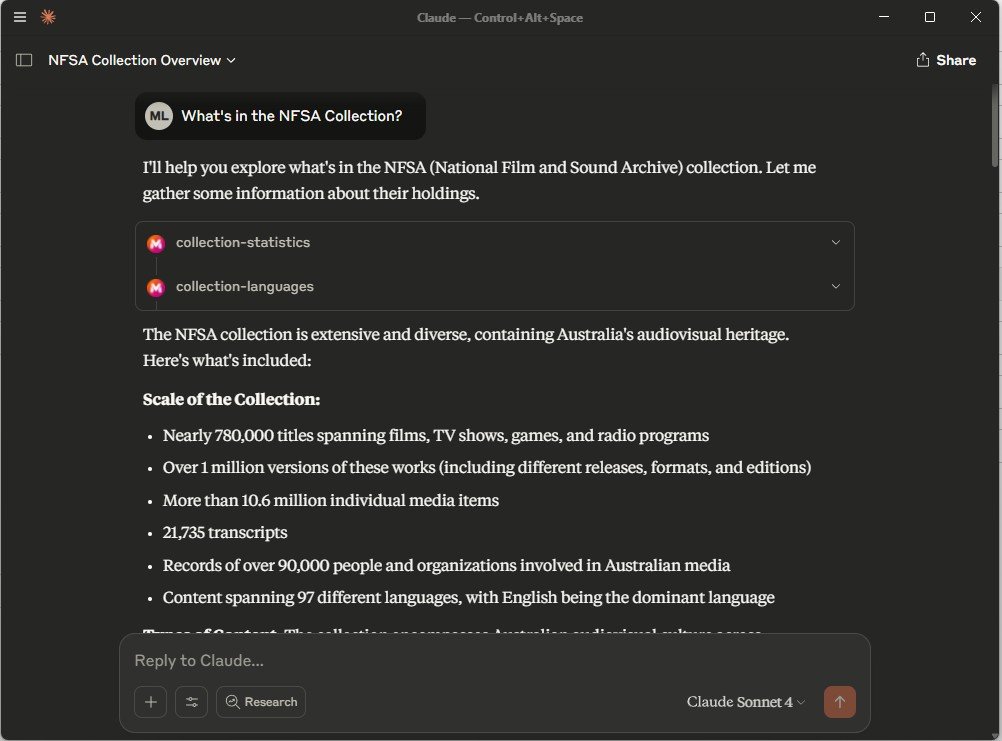Click the Share upload icon
Viewport: 1002px width, 741px height.
(923, 60)
